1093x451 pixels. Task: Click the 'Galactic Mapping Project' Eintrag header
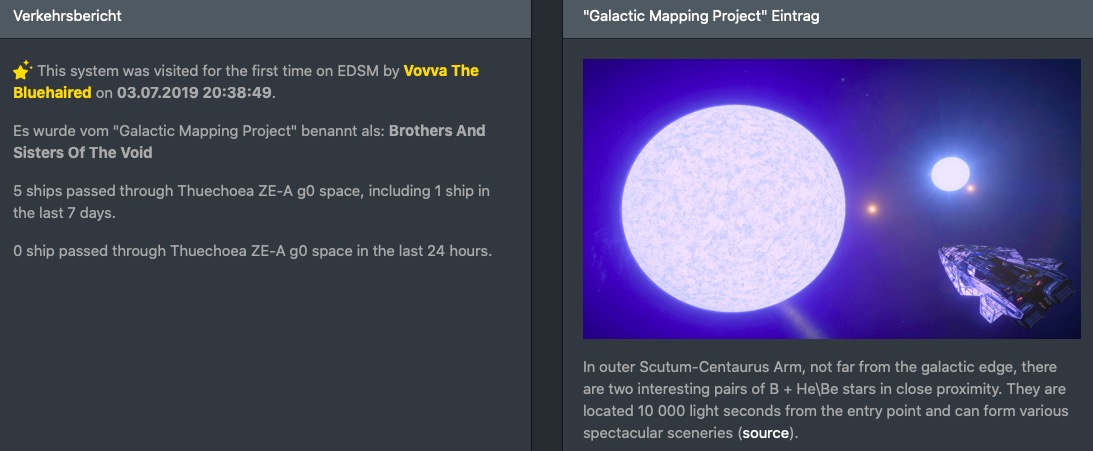700,16
